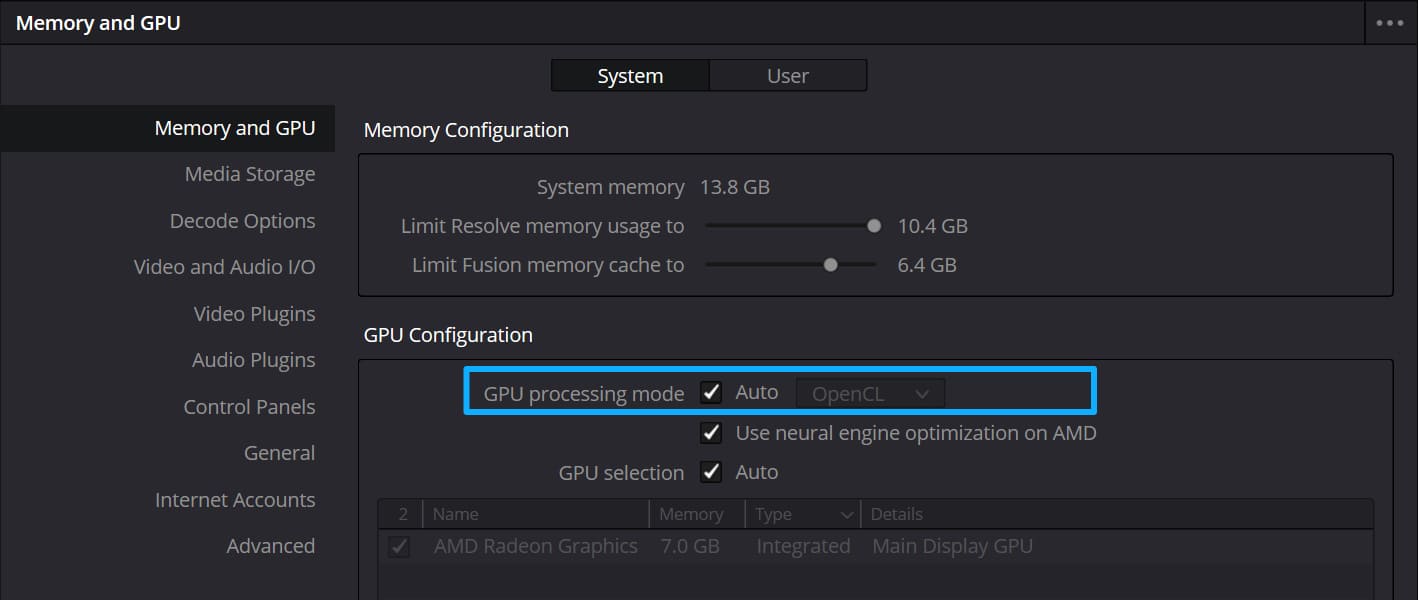Select Video and Audio I/O settings
Screen dimensions: 1418x600
point(224,266)
